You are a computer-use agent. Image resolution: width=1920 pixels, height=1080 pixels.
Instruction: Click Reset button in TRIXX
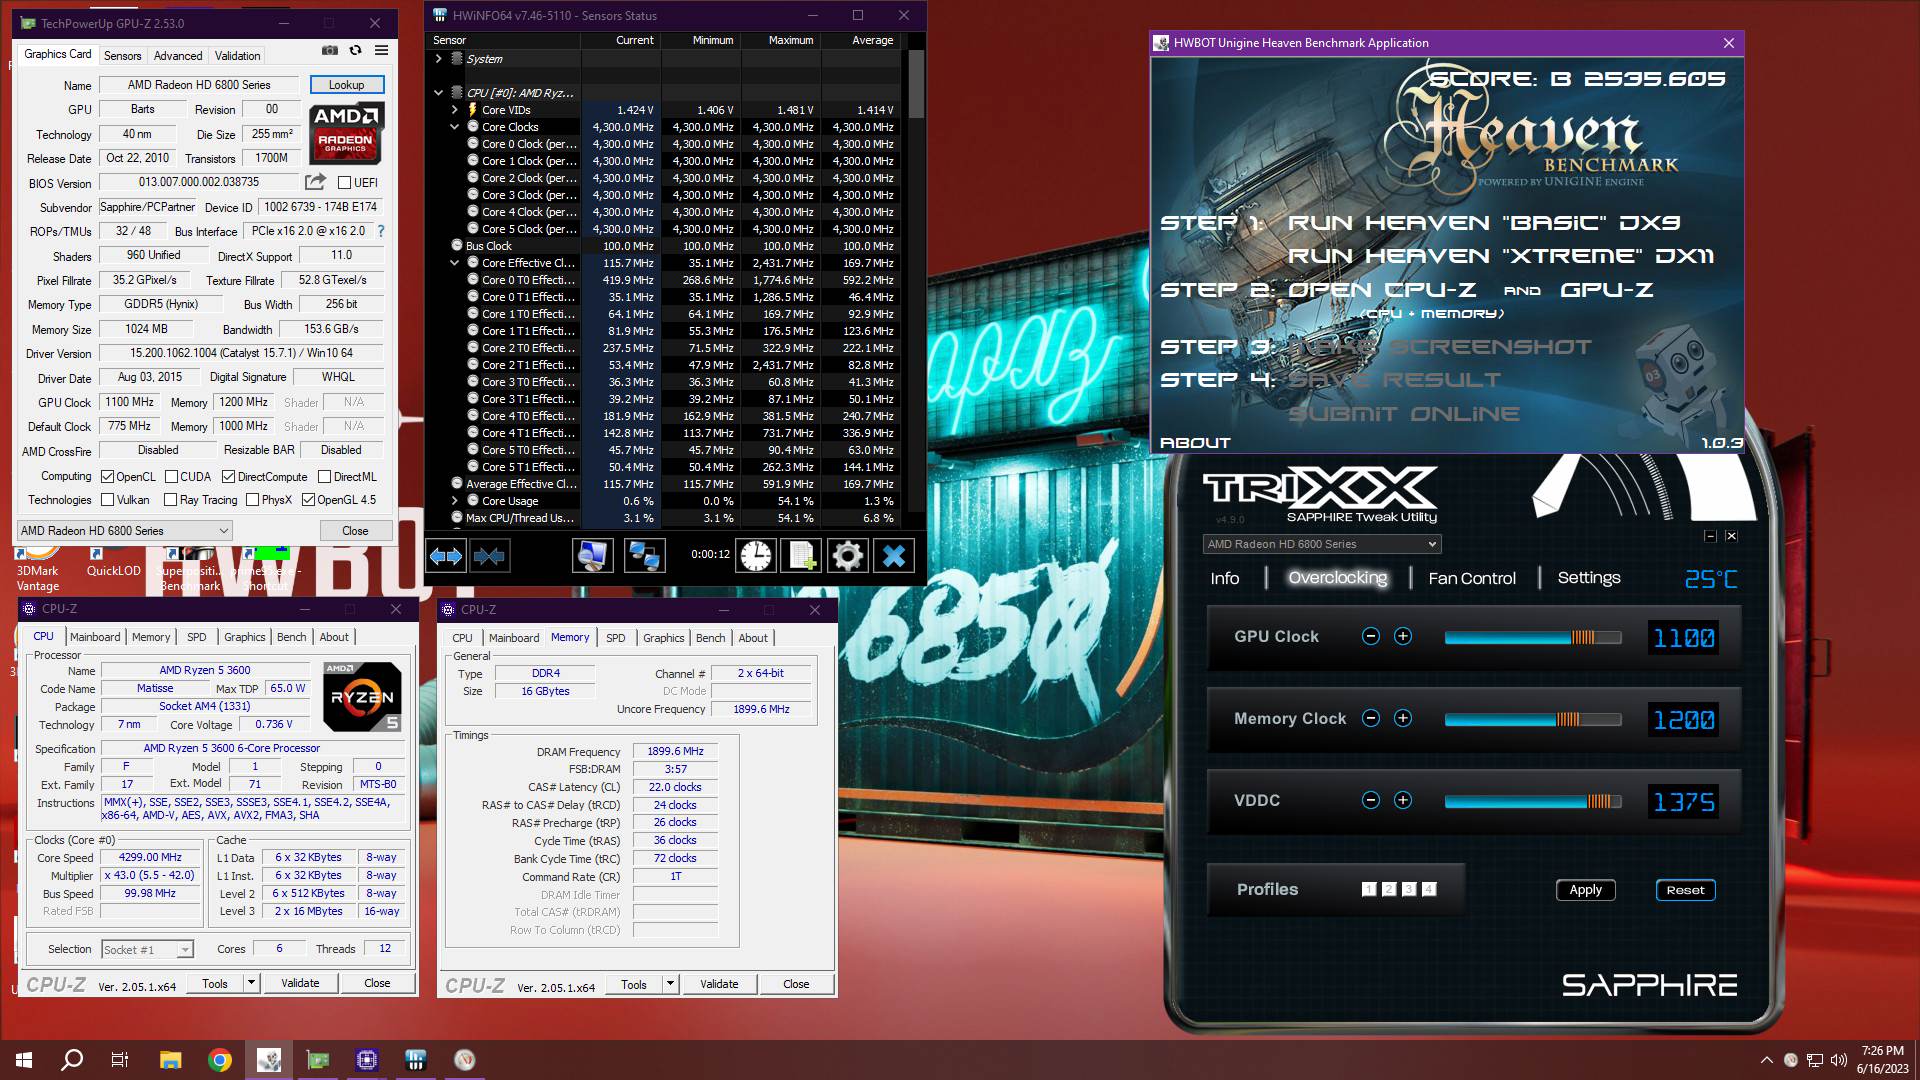click(x=1685, y=890)
